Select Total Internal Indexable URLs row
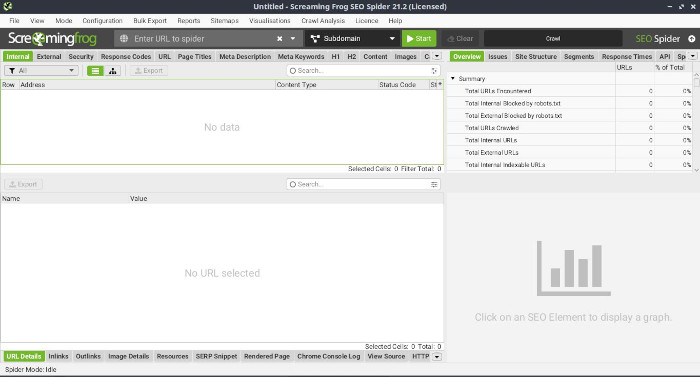 click(570, 165)
